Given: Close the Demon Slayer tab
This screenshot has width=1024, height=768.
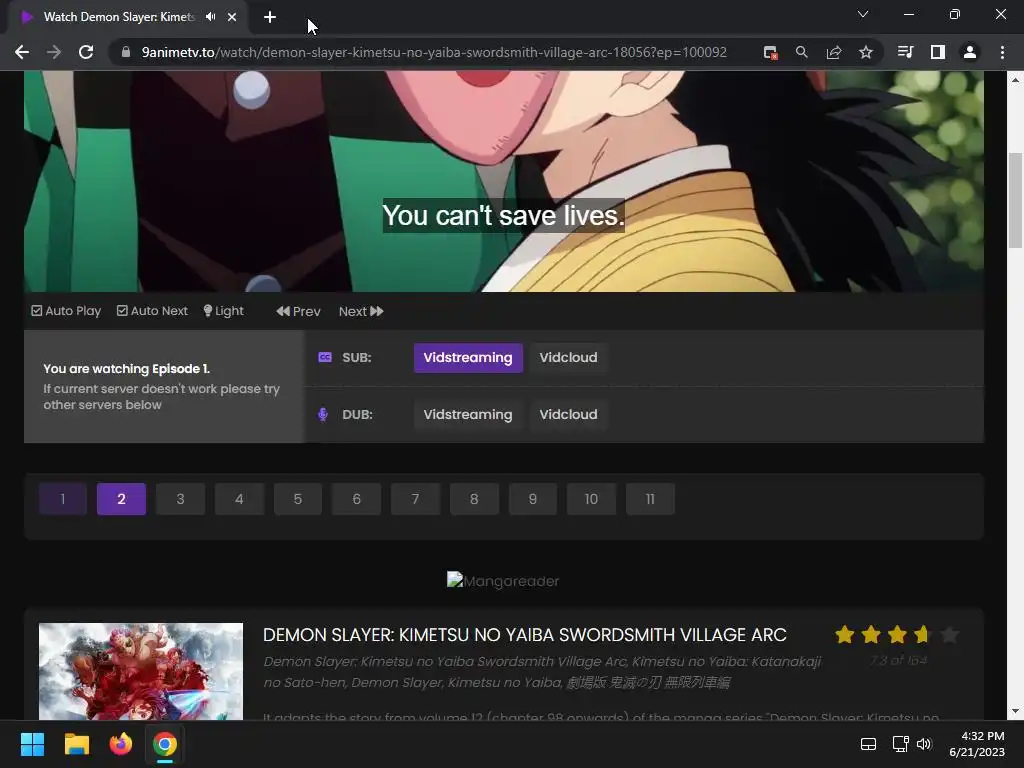Looking at the screenshot, I should (232, 17).
